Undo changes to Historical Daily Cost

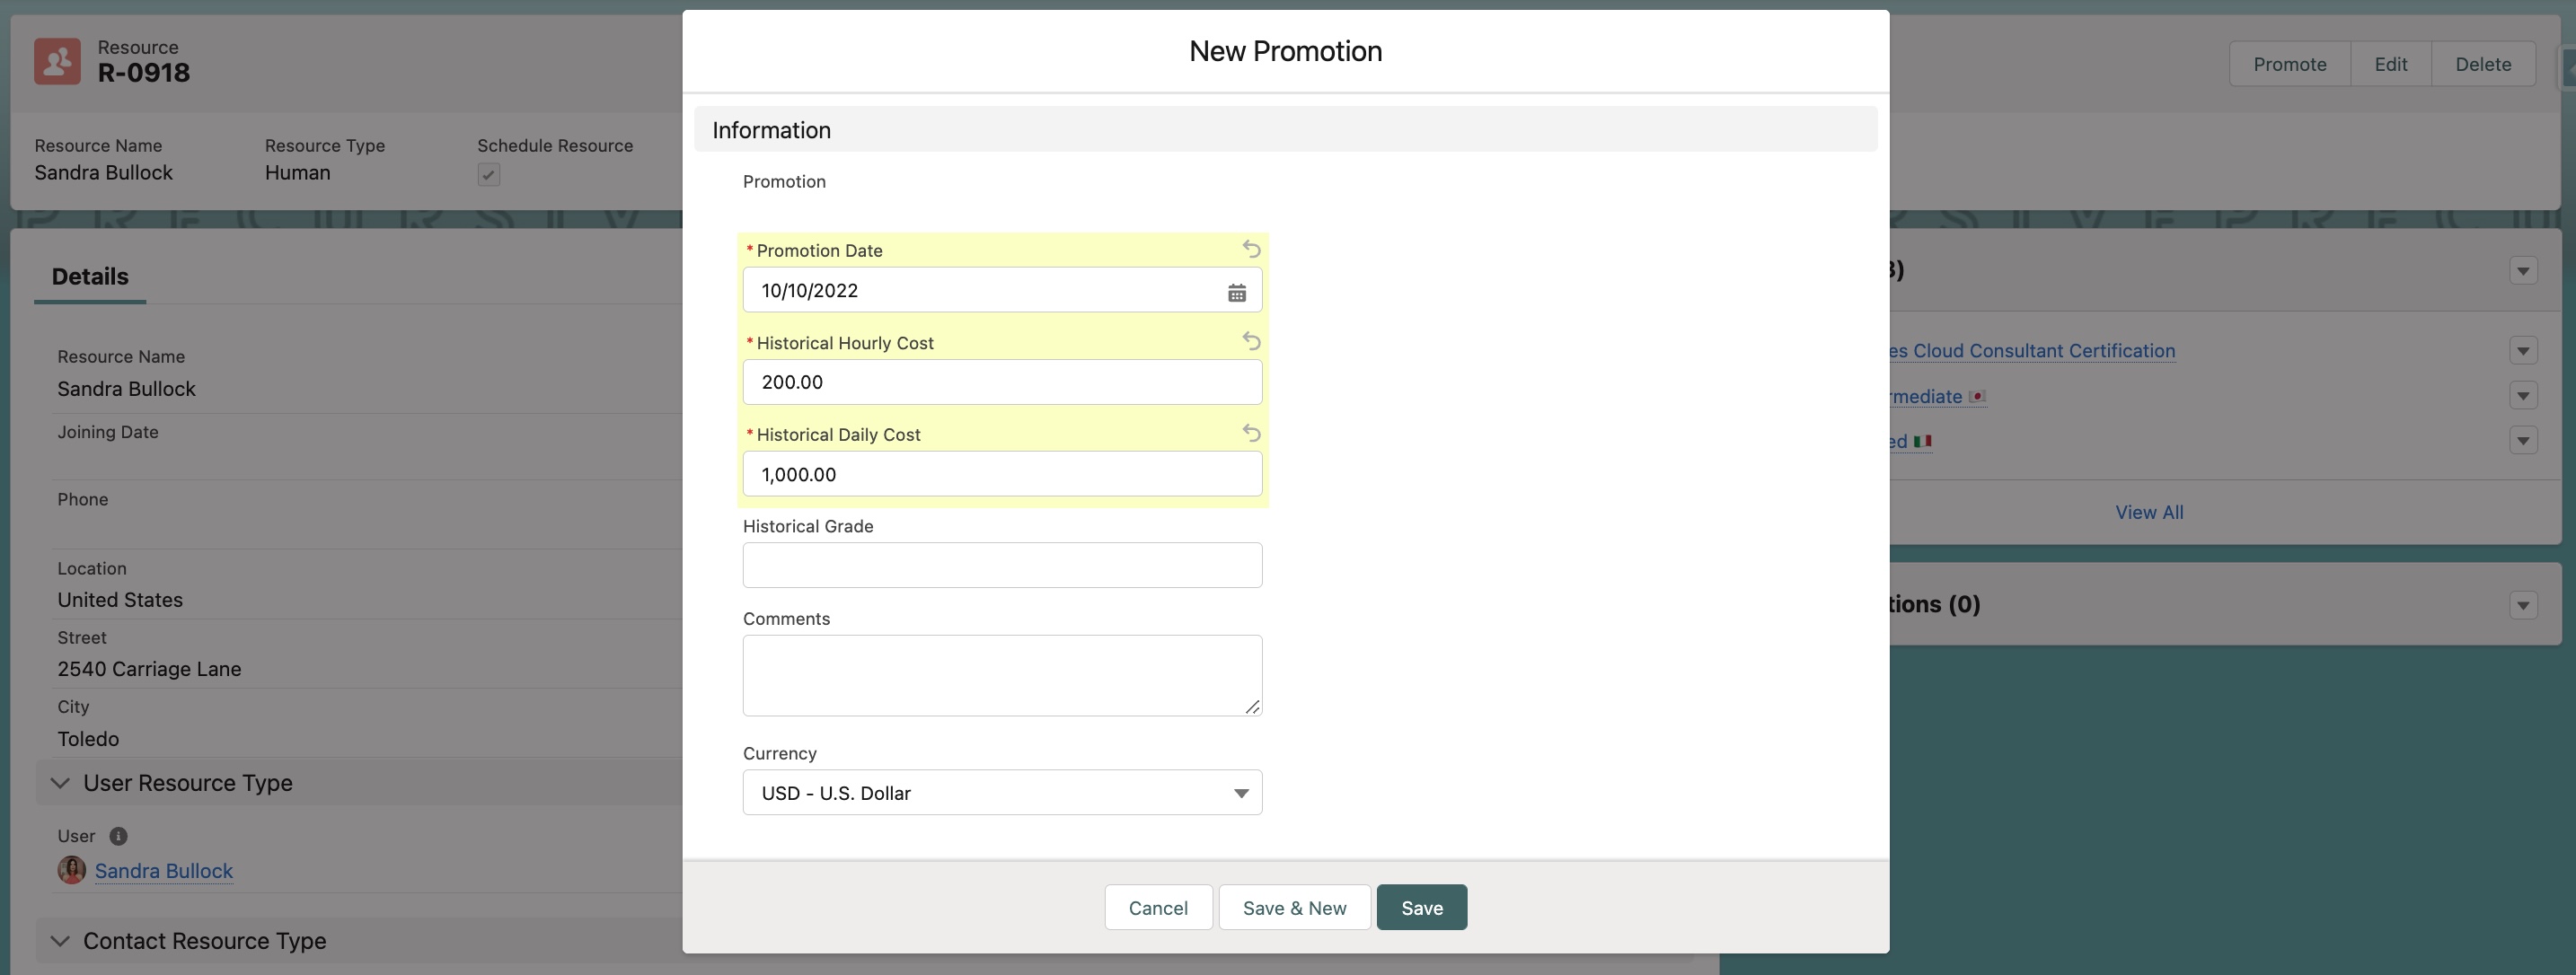[1251, 433]
